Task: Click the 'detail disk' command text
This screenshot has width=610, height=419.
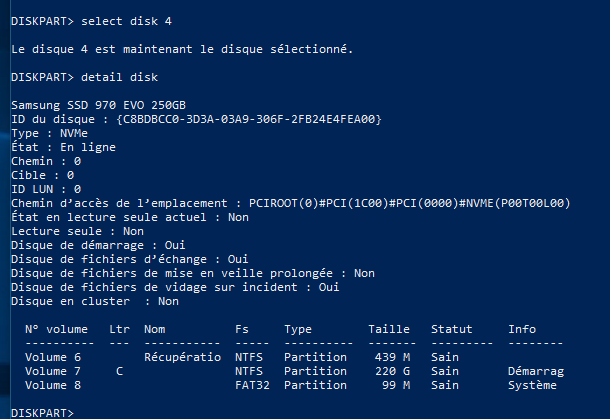Action: click(x=119, y=77)
